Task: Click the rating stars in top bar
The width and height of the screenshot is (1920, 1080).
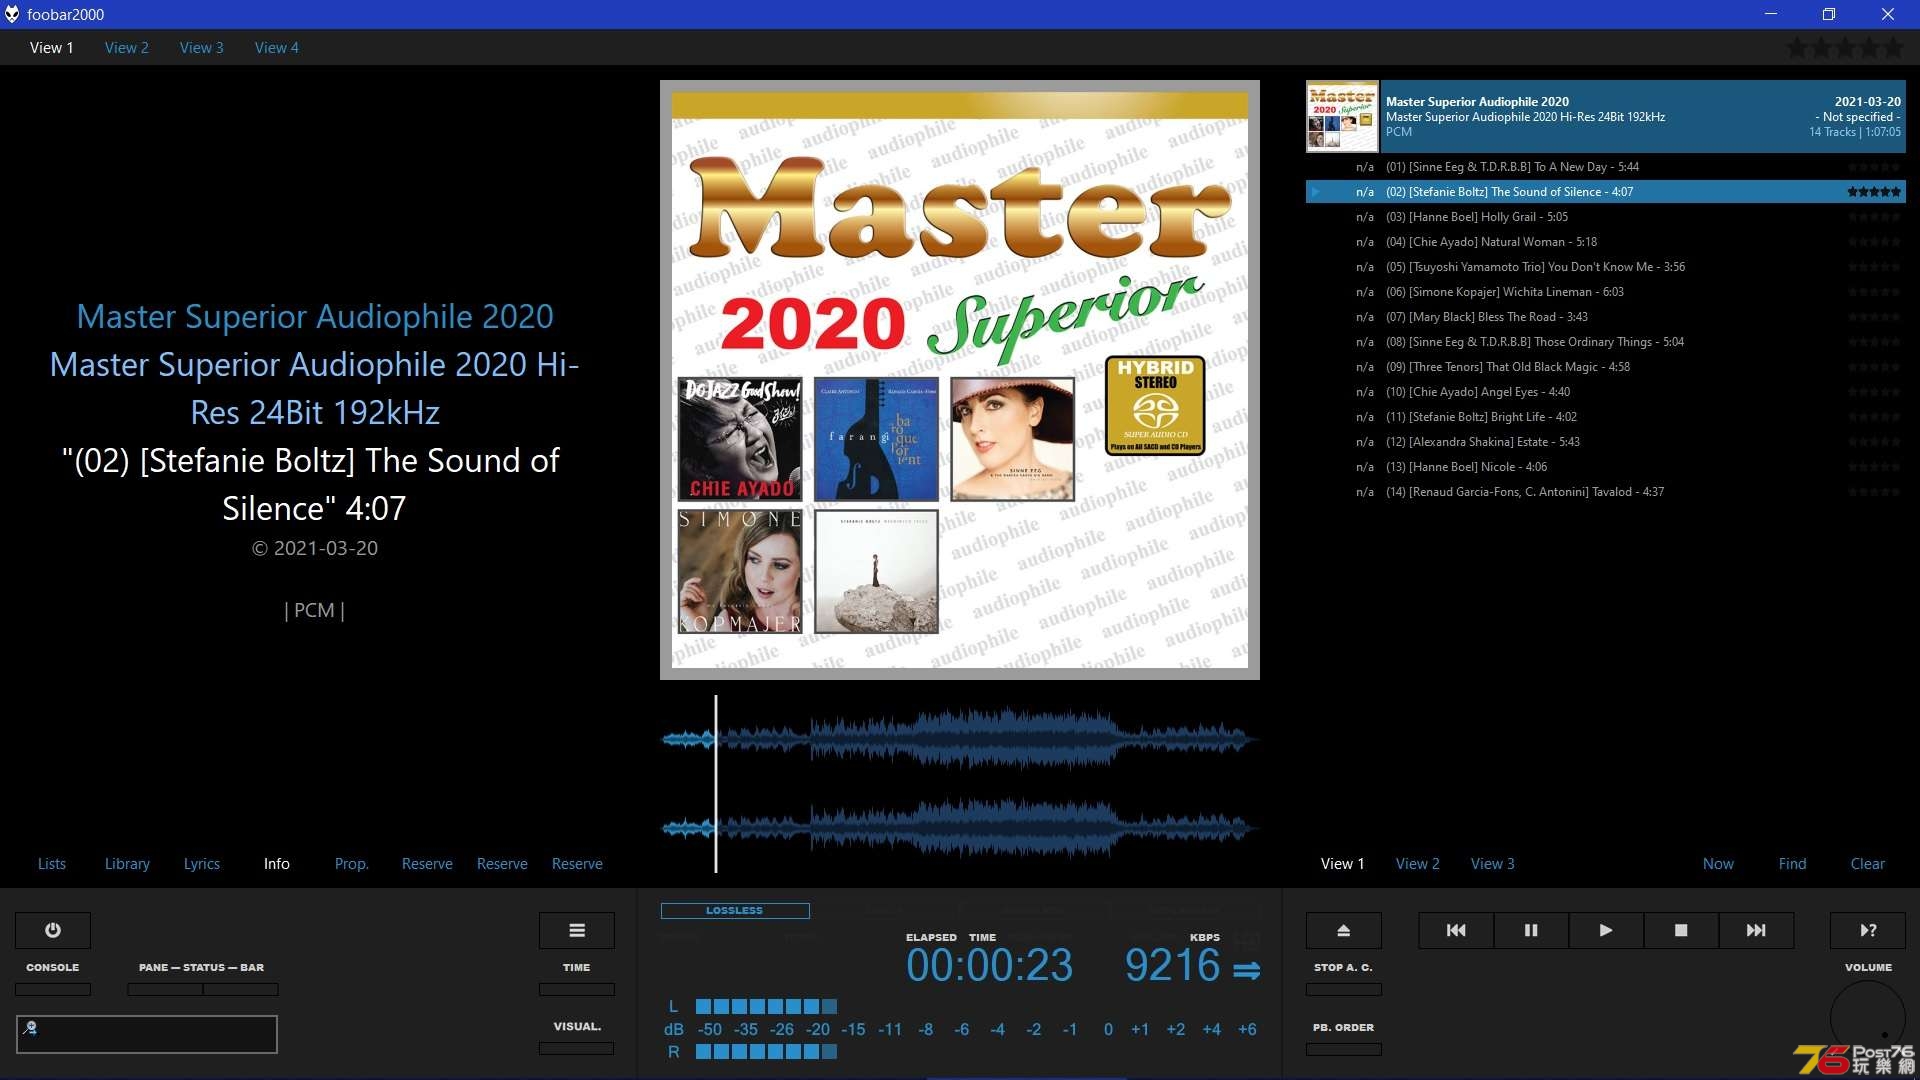Action: [1846, 47]
